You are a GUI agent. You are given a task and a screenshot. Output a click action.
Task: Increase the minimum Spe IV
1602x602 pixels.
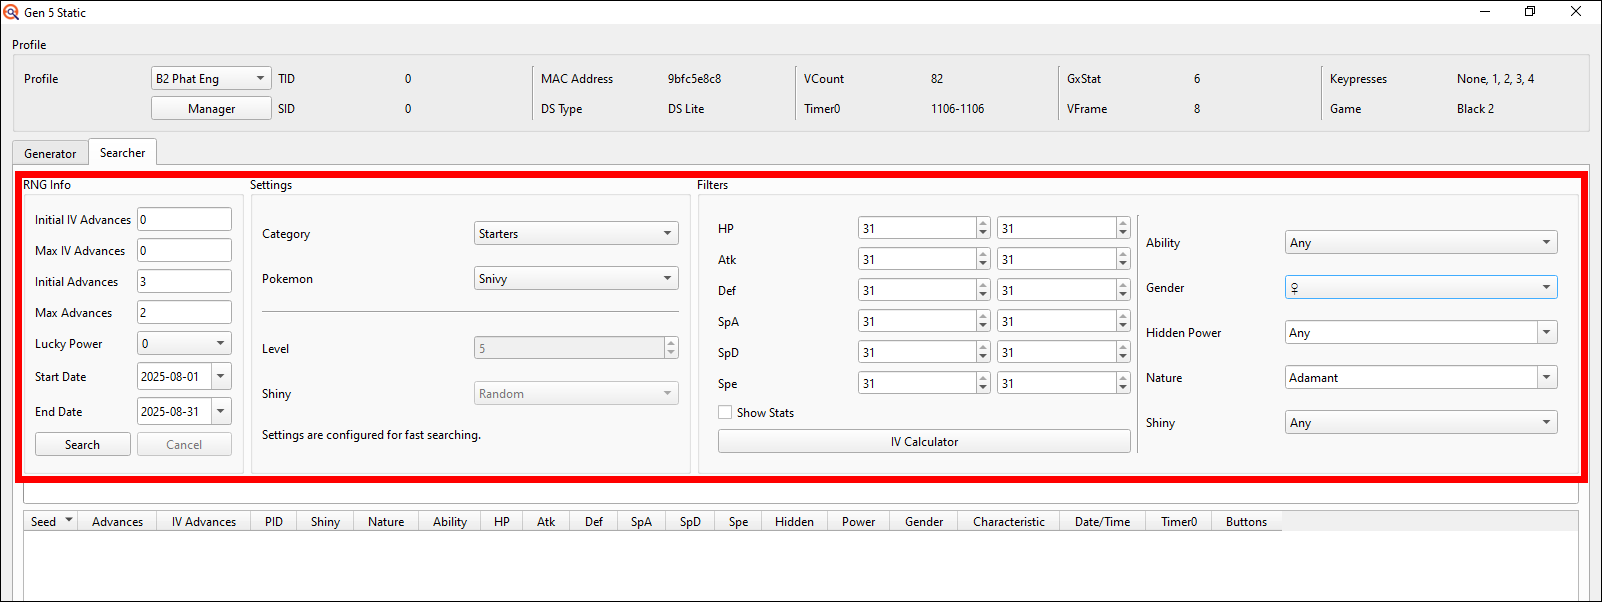[983, 378]
